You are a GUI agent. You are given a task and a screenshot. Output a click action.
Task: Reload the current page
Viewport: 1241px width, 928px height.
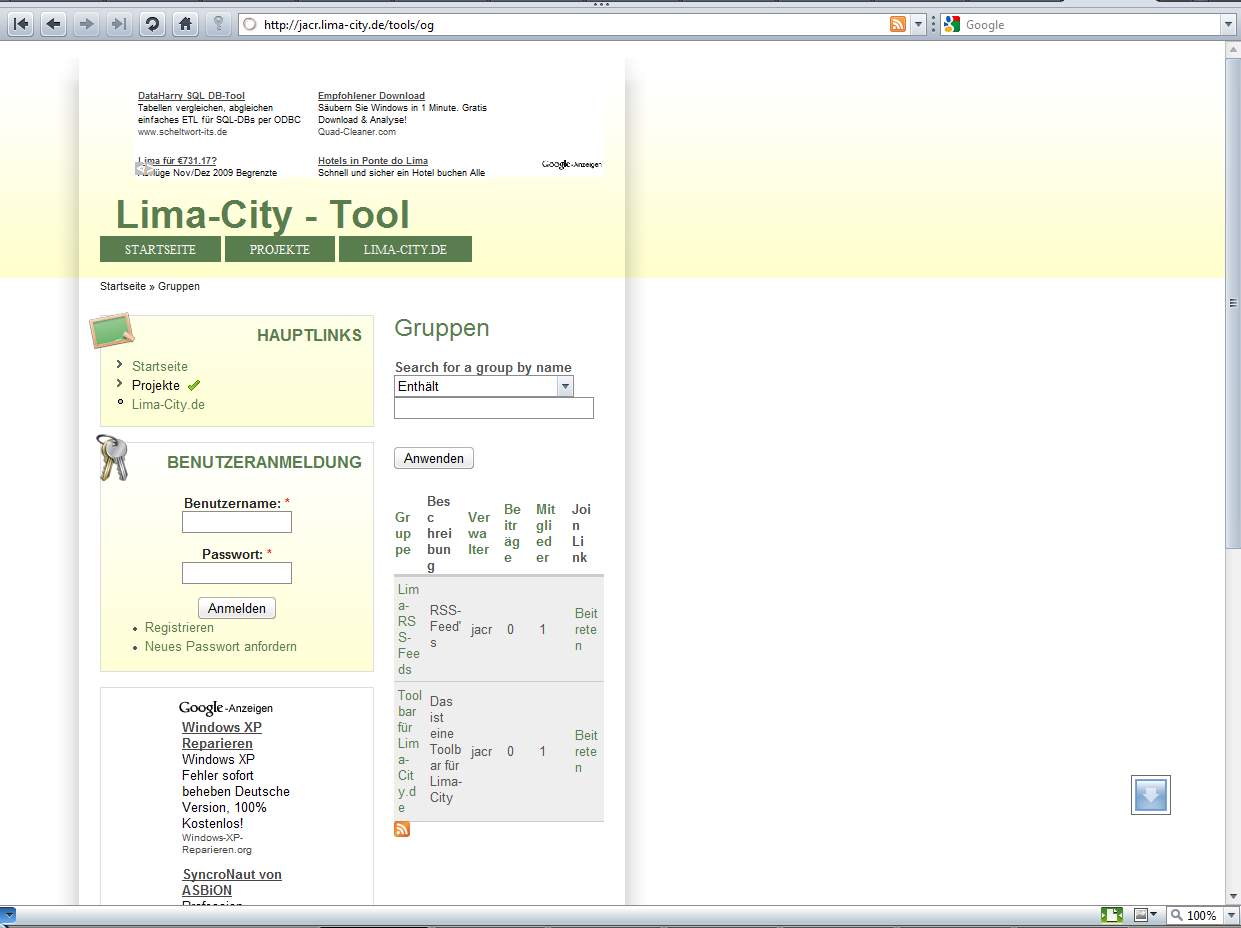[151, 24]
